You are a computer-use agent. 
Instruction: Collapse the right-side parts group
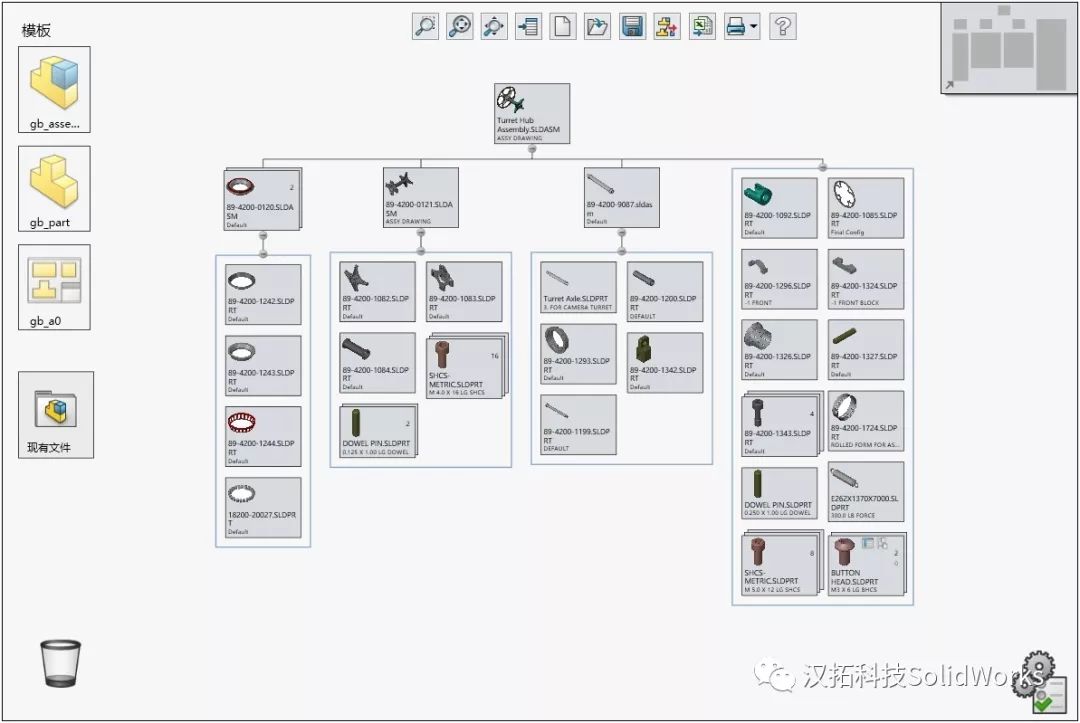click(x=822, y=167)
